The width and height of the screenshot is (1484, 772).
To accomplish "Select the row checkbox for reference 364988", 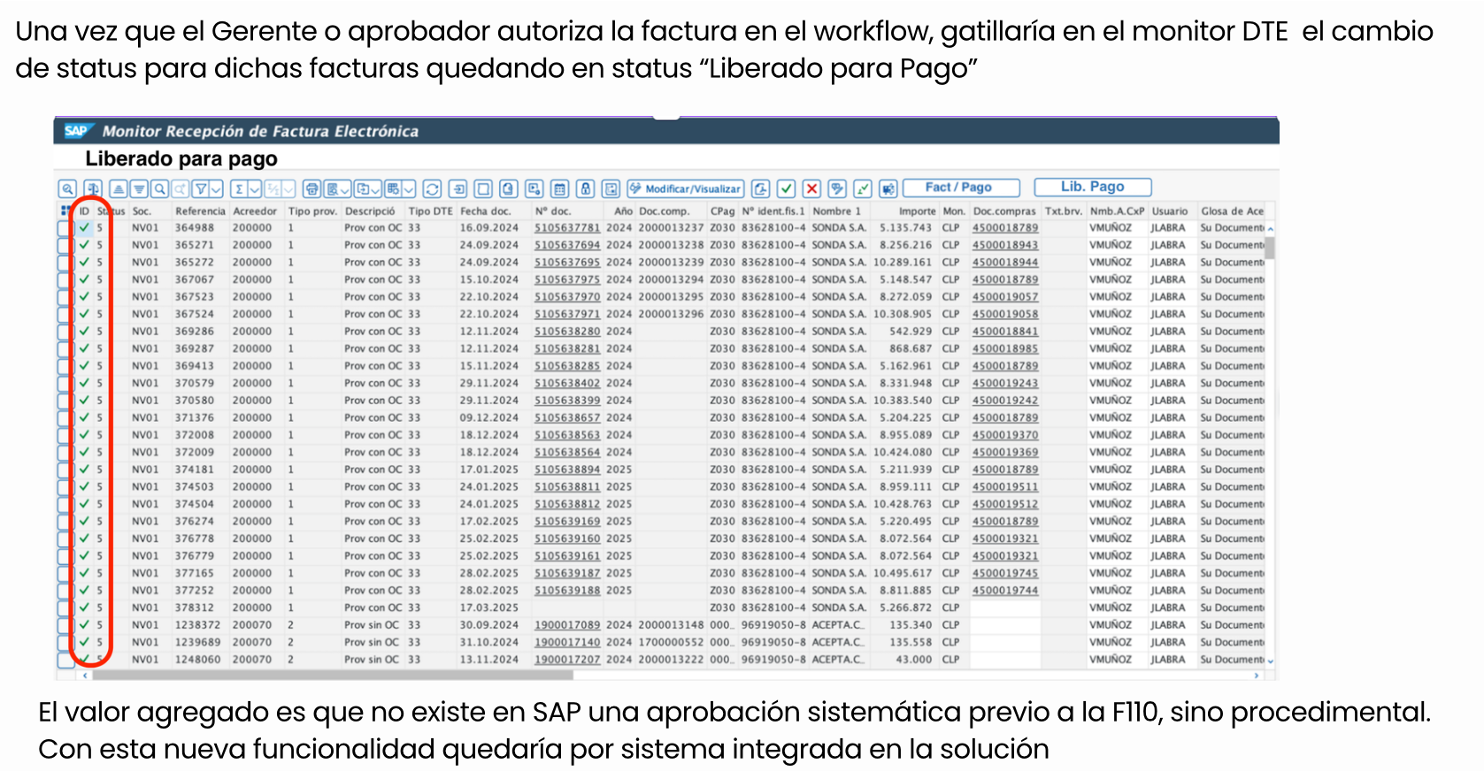I will point(66,228).
